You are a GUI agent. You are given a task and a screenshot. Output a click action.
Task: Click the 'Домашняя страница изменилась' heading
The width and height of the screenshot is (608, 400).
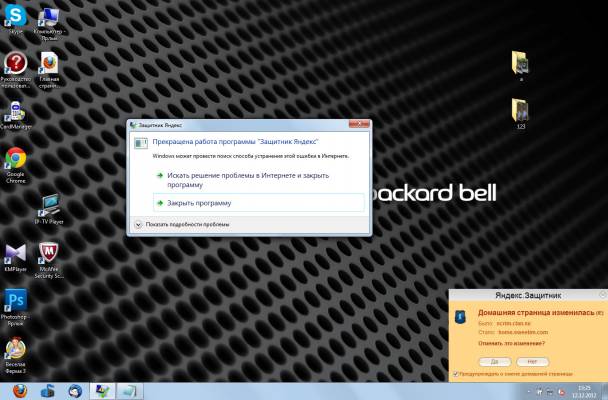pyautogui.click(x=536, y=312)
